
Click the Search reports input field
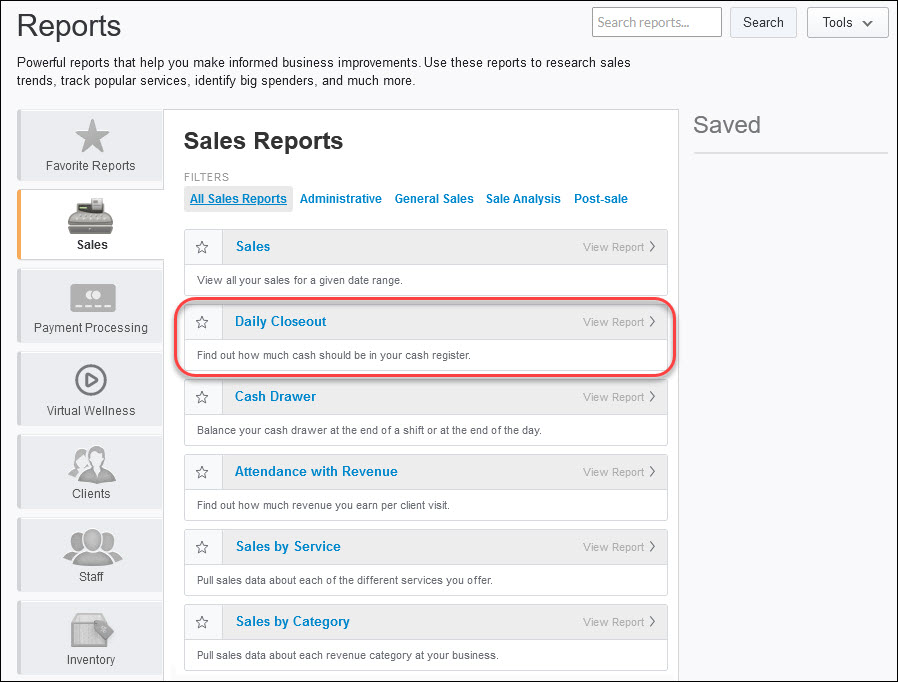click(656, 22)
